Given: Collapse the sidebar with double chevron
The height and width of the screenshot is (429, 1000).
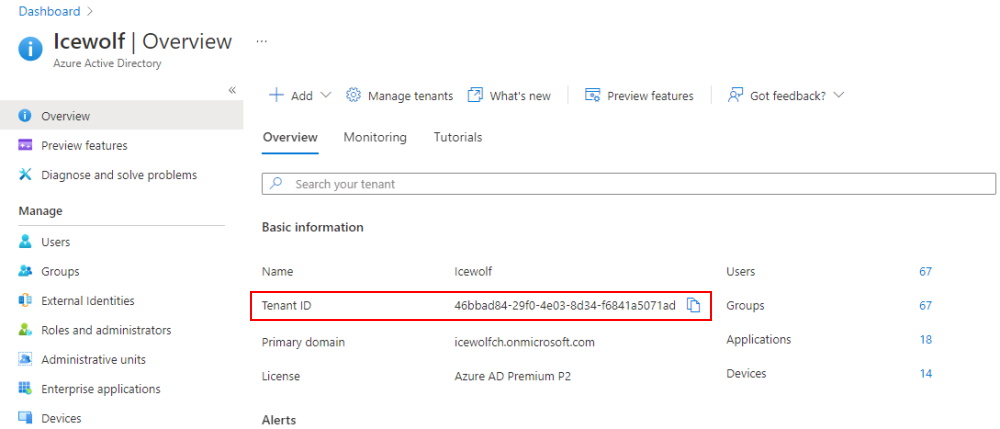Looking at the screenshot, I should point(232,90).
